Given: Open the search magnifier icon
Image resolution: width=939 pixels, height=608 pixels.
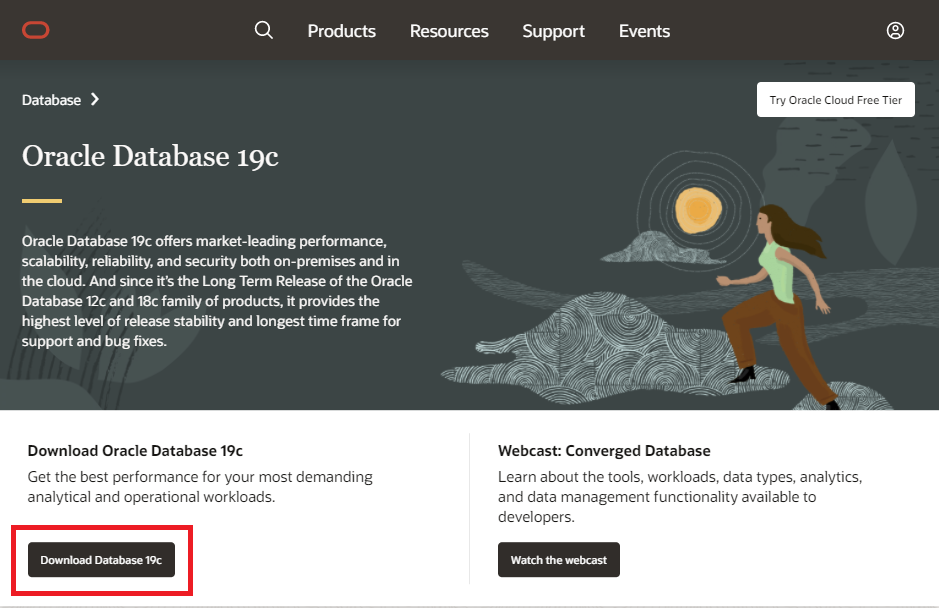Looking at the screenshot, I should [263, 30].
